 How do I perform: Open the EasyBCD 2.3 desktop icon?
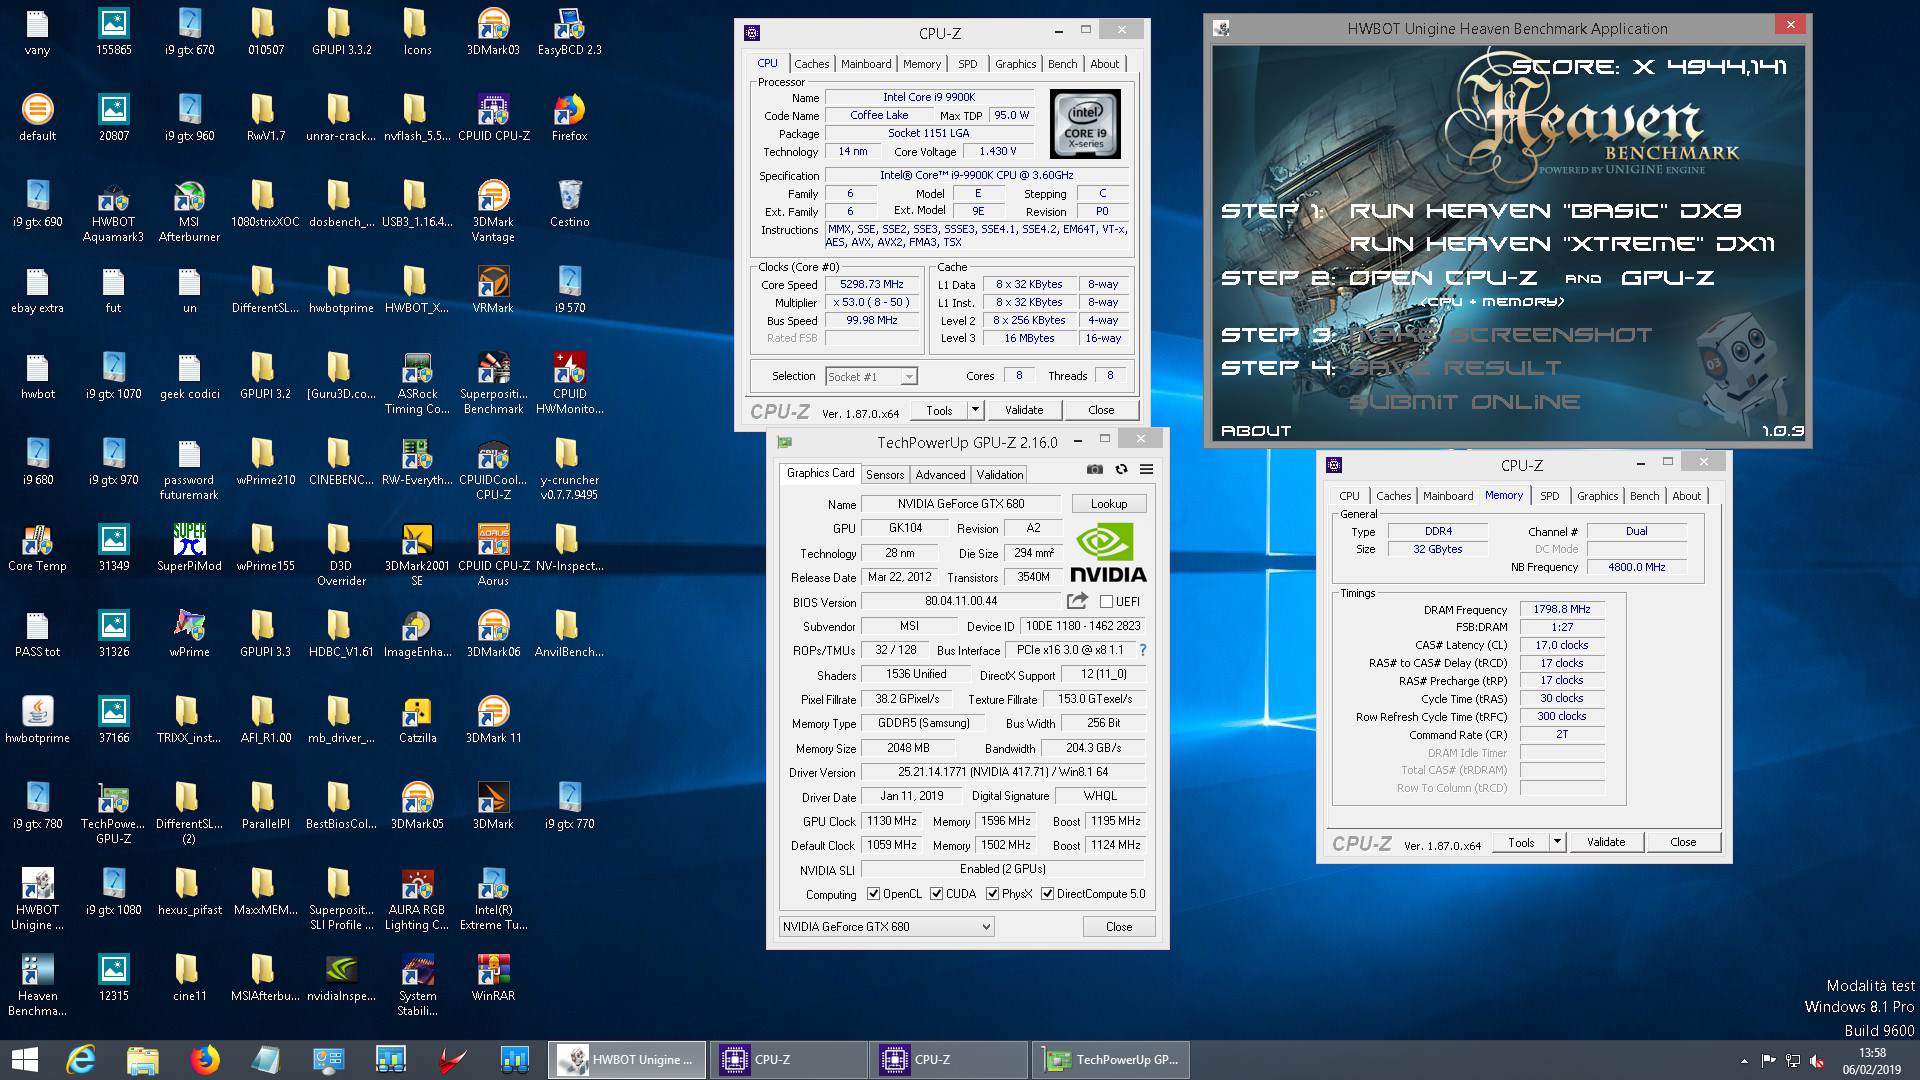569,32
